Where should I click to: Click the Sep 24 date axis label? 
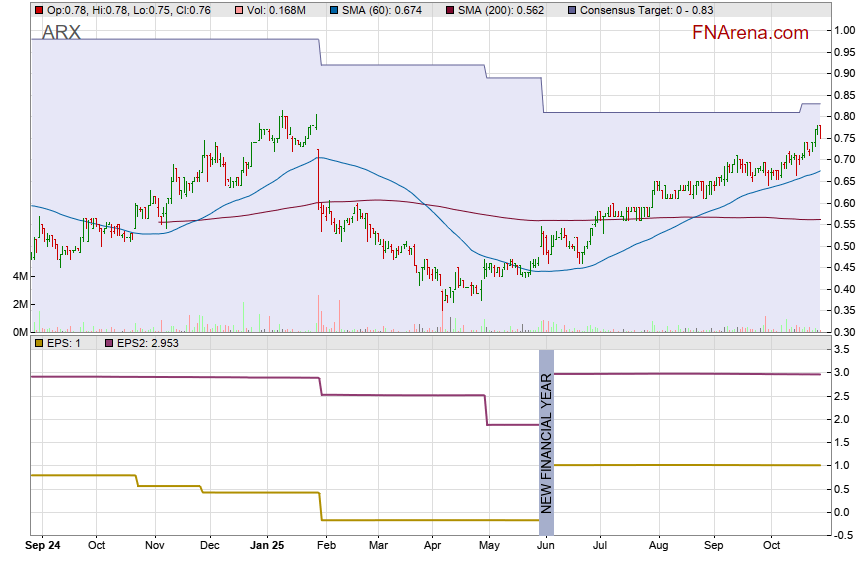(44, 547)
